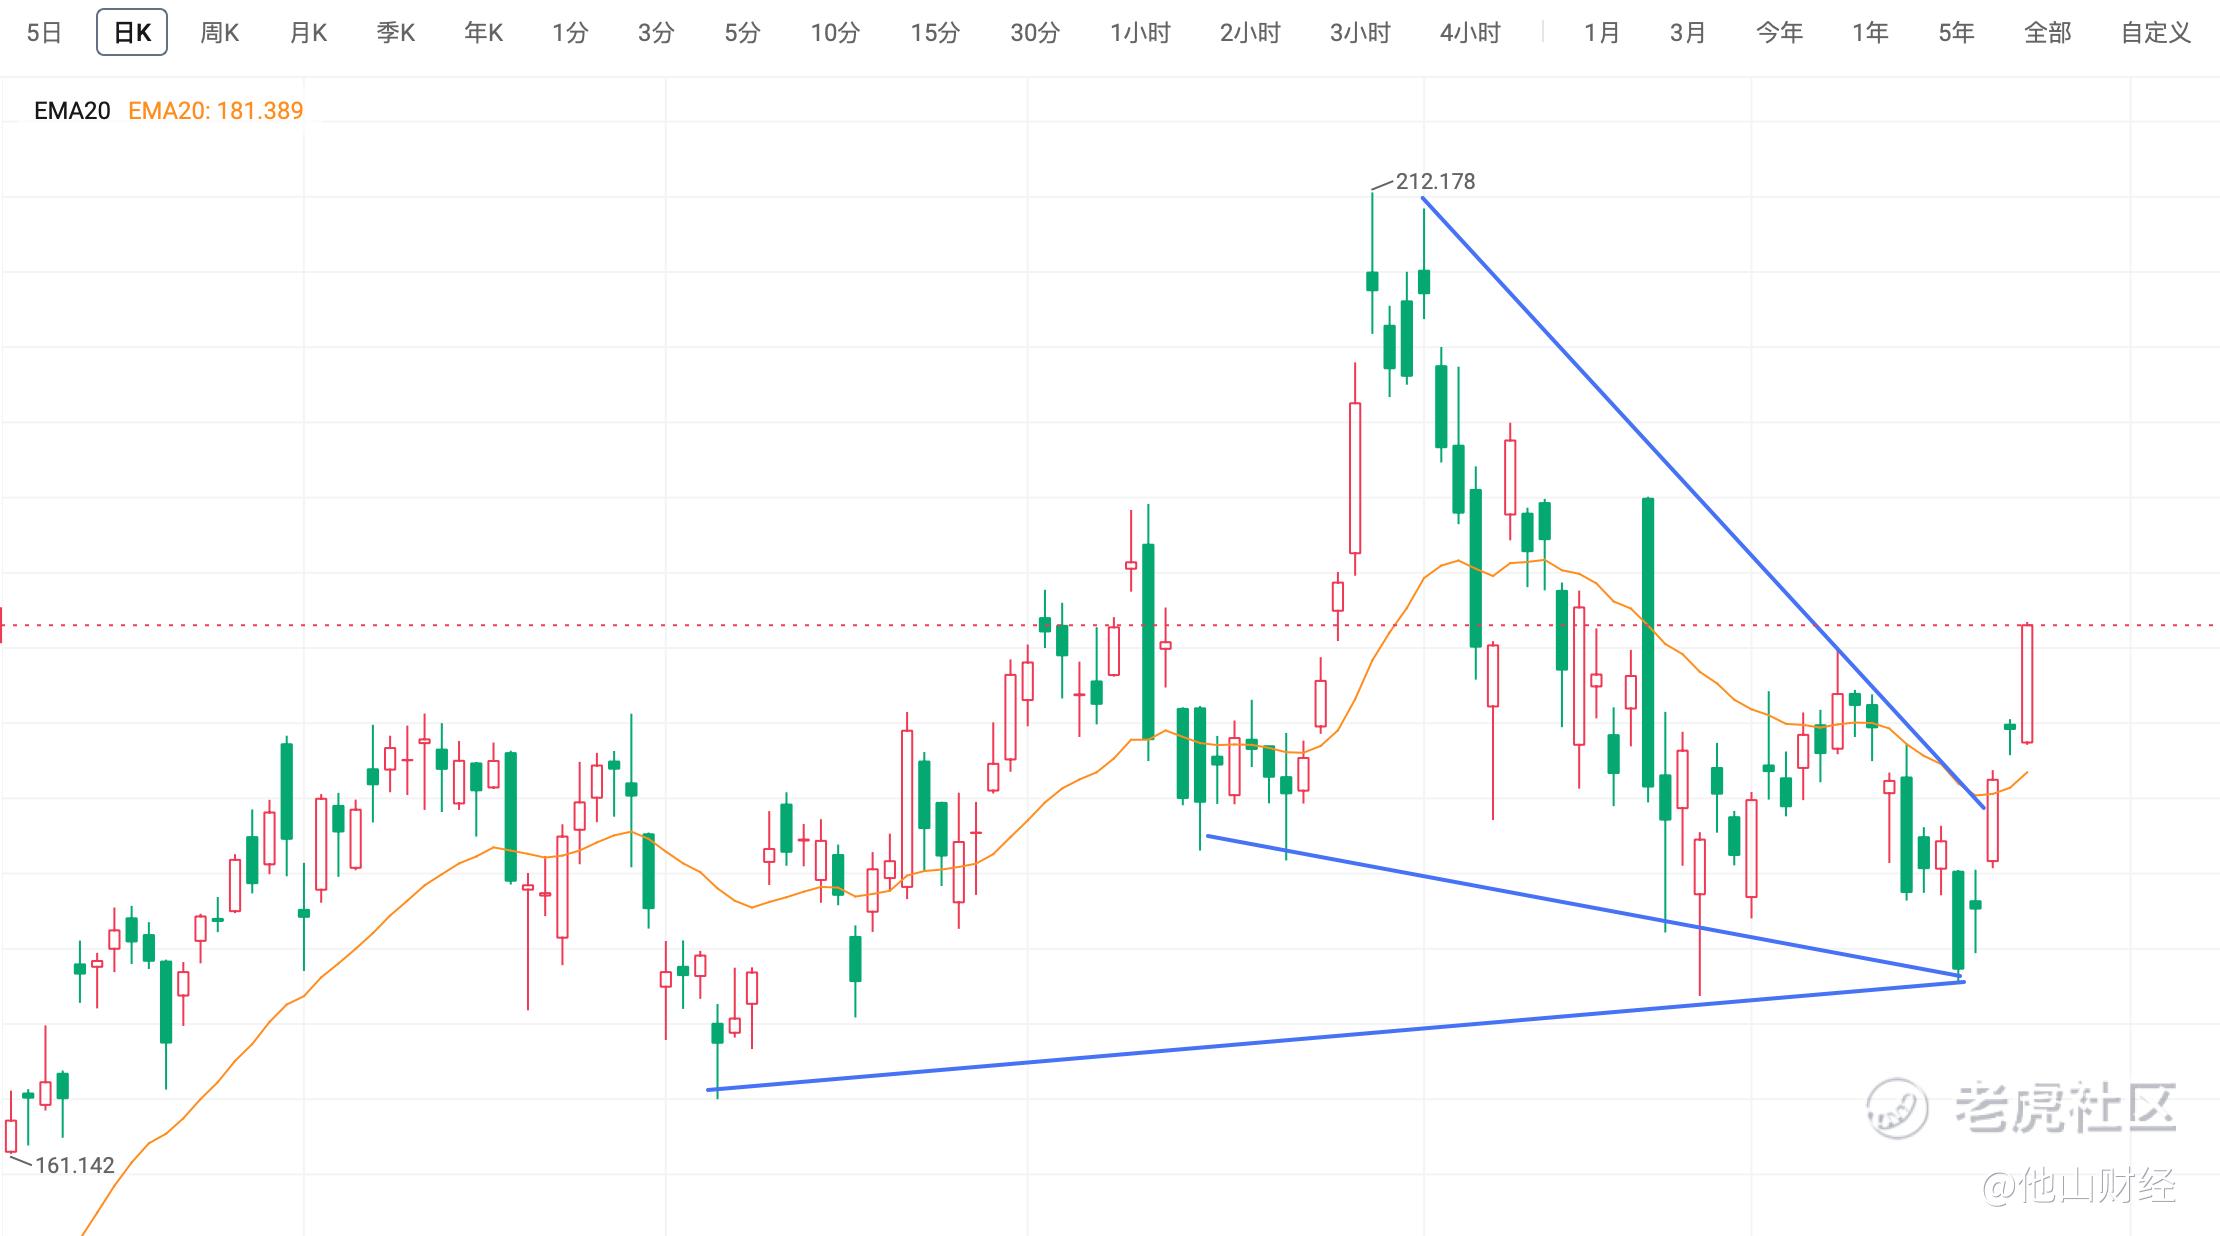Select the 日K daily candlestick tab
Image resolution: width=2220 pixels, height=1236 pixels.
(x=132, y=33)
